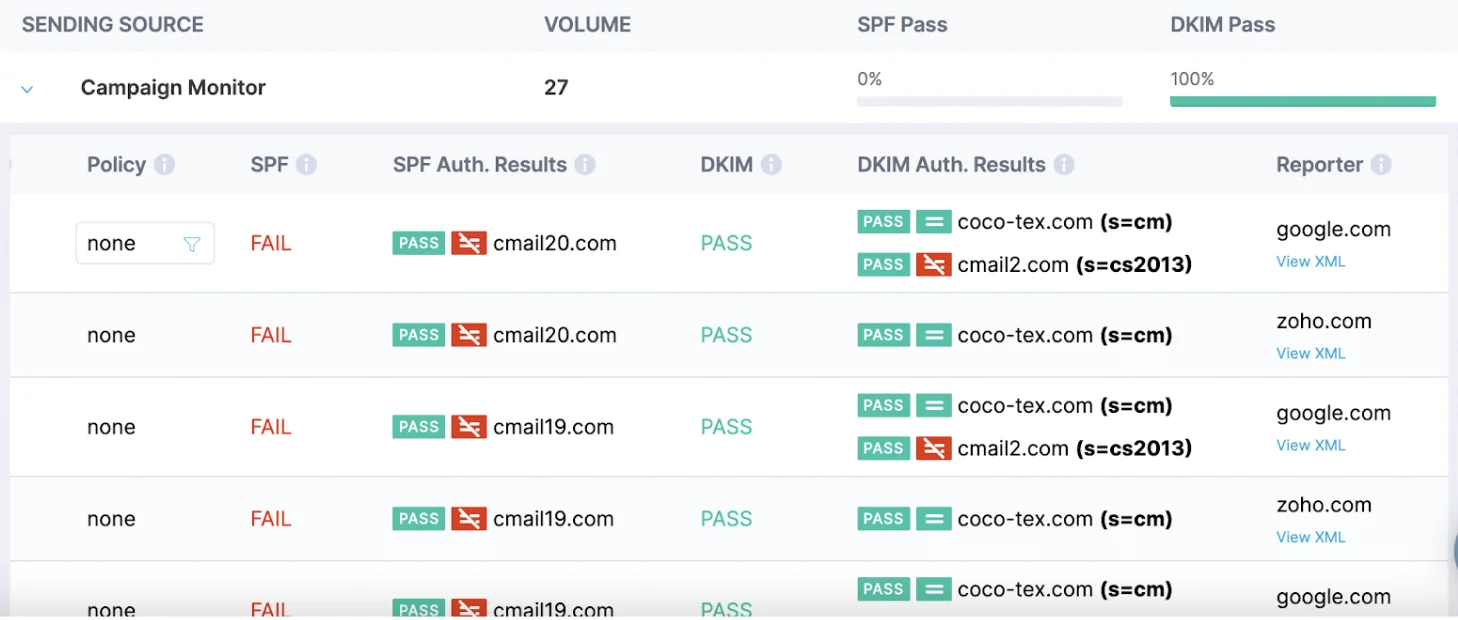1458x620 pixels.
Task: Sort by the VOLUME column header
Action: [587, 25]
